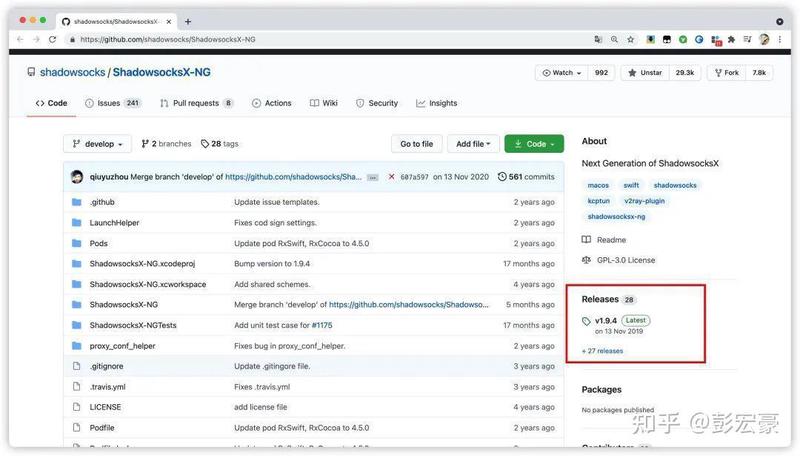Image resolution: width=800 pixels, height=456 pixels.
Task: Open the Add file dropdown
Action: (473, 144)
